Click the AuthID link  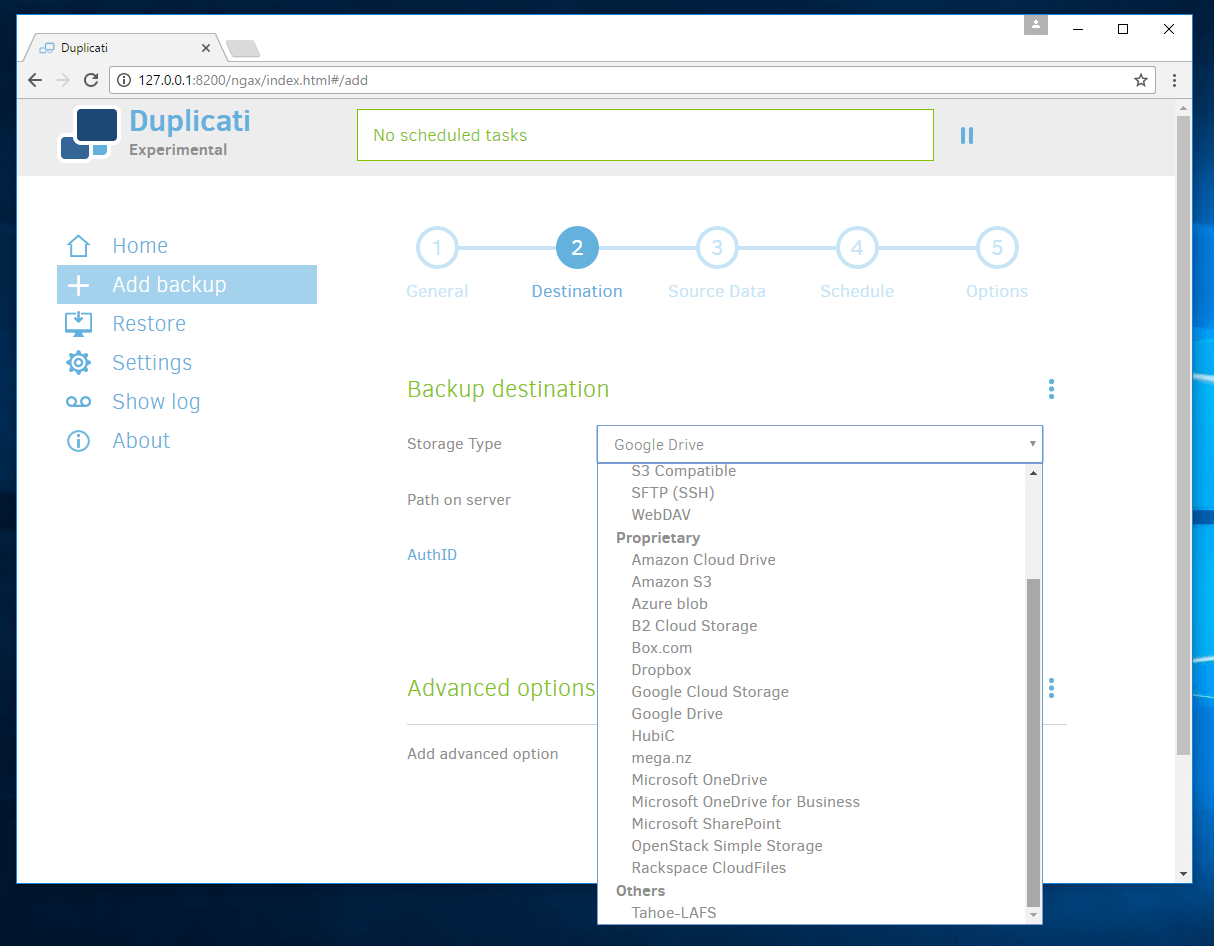tap(432, 554)
